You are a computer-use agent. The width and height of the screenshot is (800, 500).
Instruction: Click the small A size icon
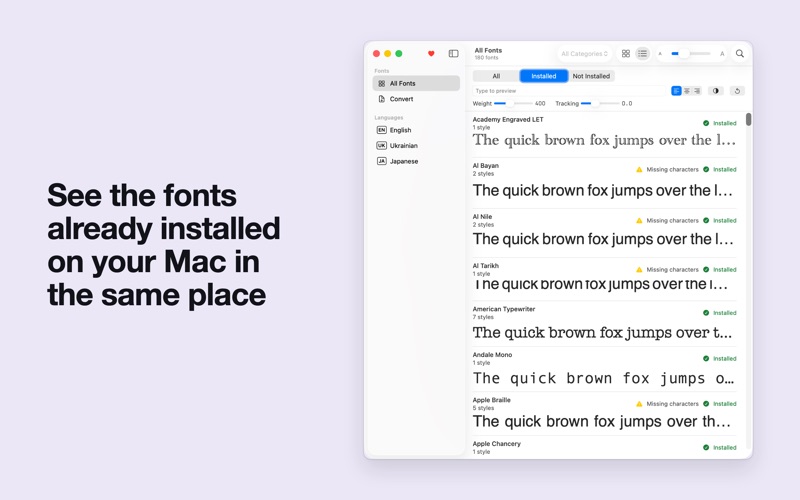(x=660, y=54)
